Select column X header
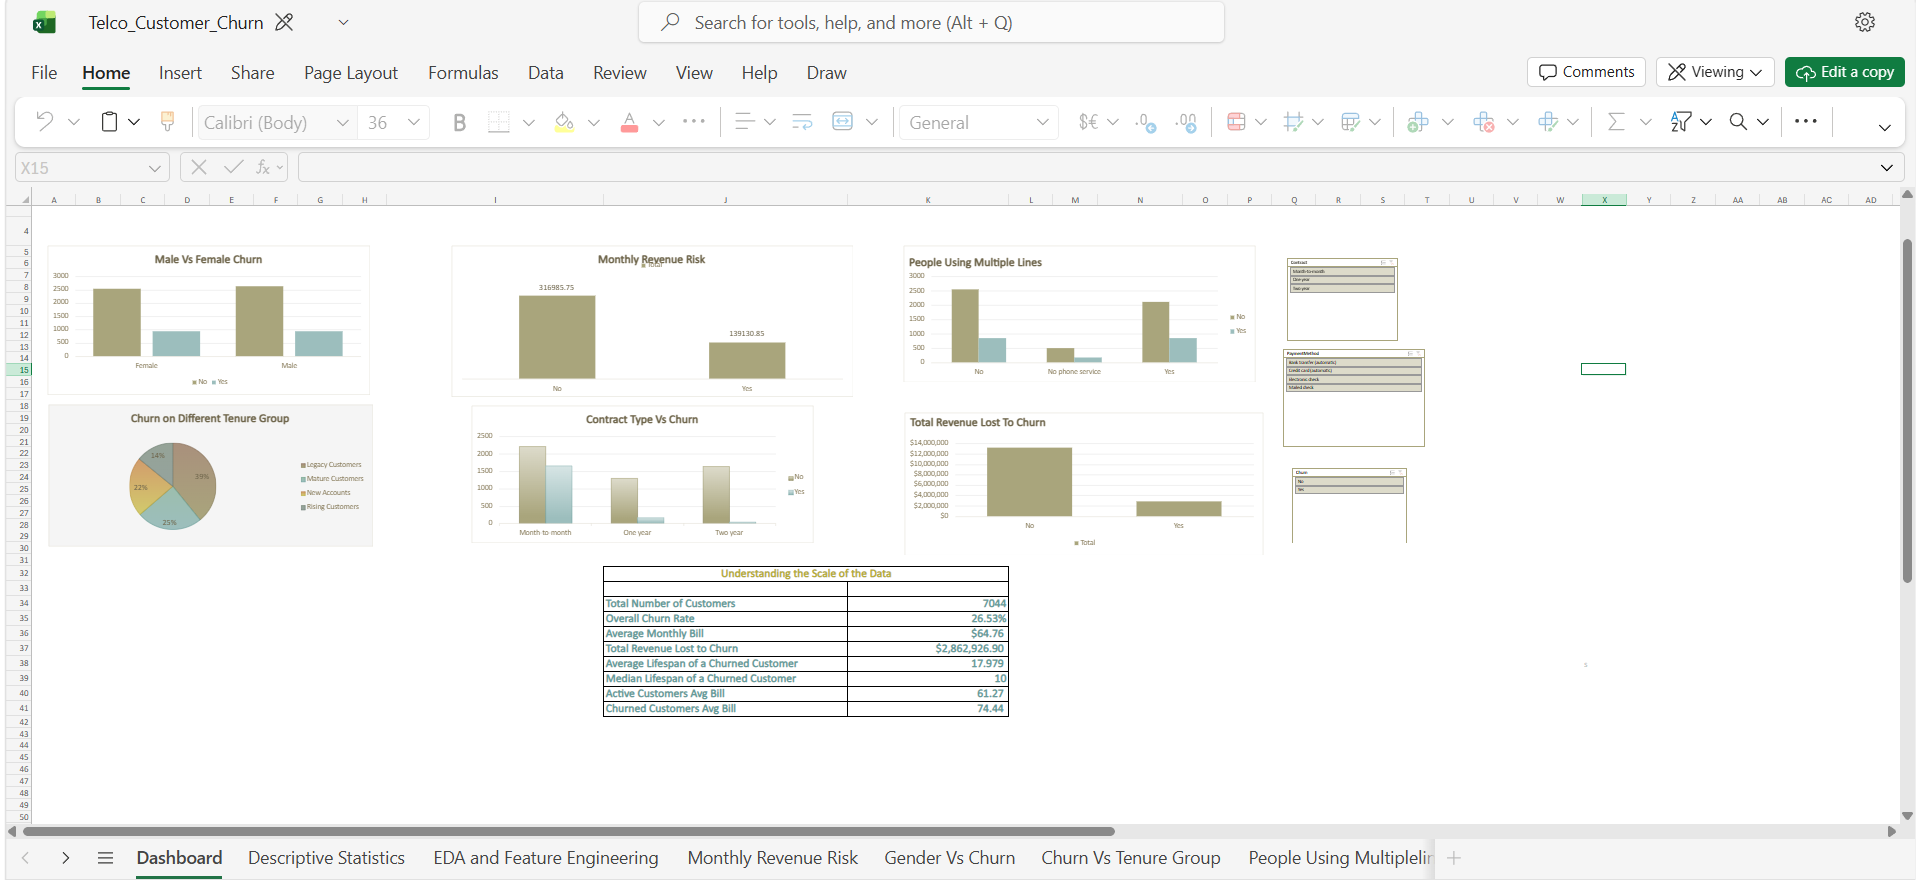This screenshot has height=880, width=1920. tap(1604, 200)
